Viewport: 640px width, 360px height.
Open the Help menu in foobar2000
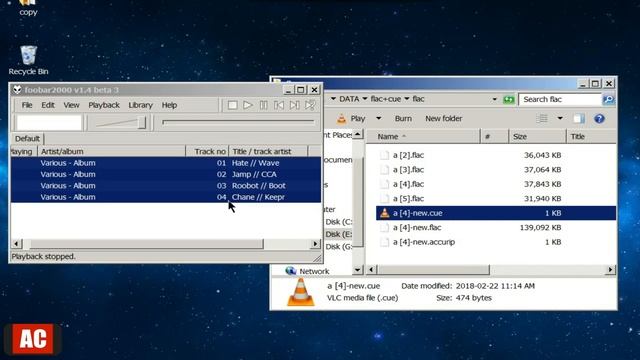pos(169,105)
